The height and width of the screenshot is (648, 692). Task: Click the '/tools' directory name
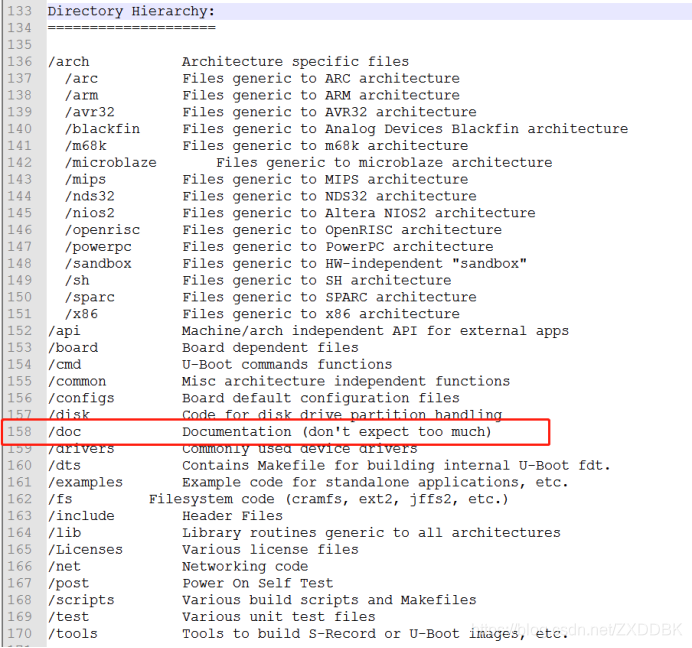pyautogui.click(x=73, y=633)
